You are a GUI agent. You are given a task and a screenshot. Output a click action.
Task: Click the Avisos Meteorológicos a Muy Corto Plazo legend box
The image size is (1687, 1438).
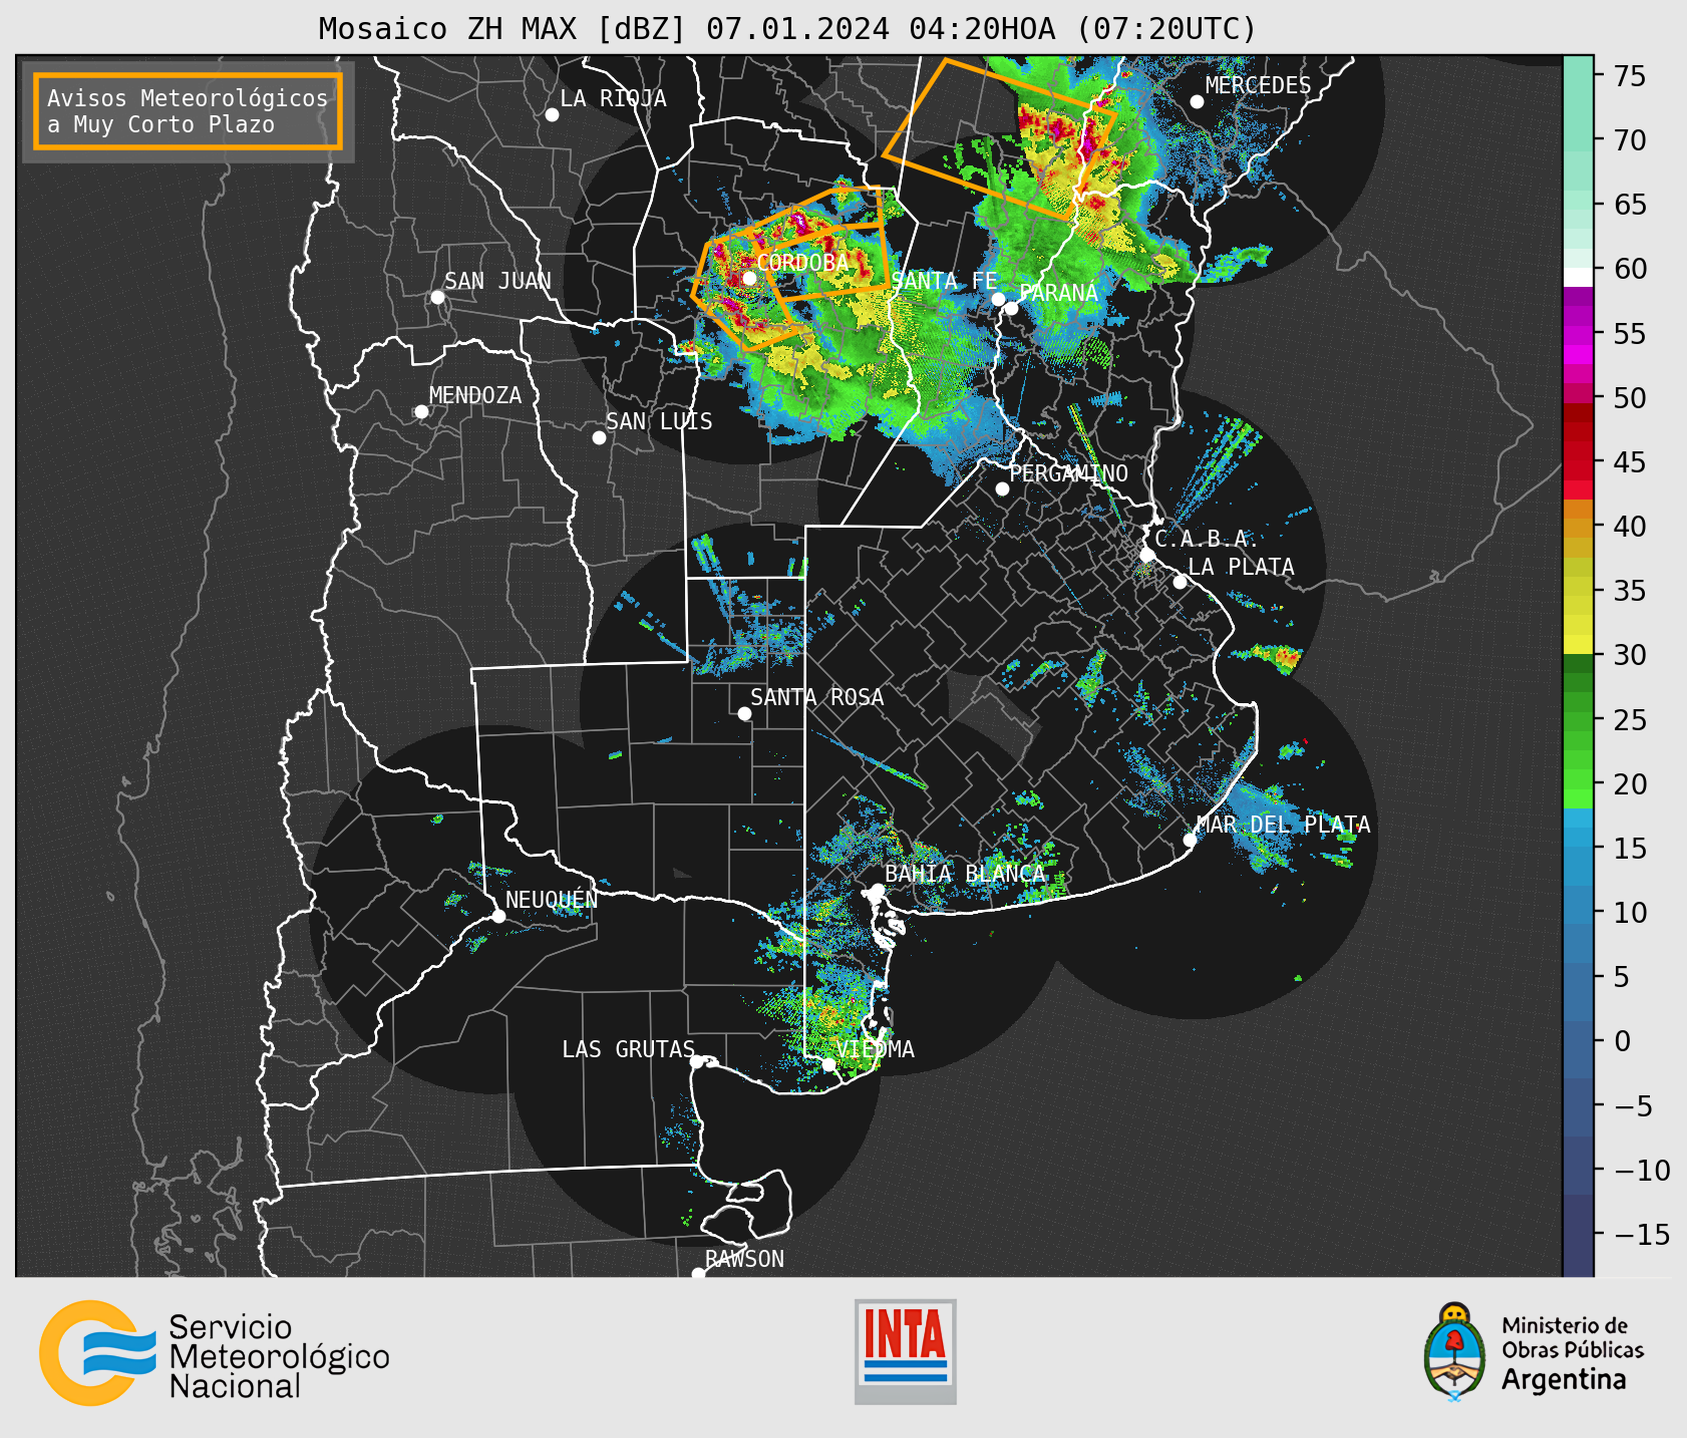[x=188, y=111]
